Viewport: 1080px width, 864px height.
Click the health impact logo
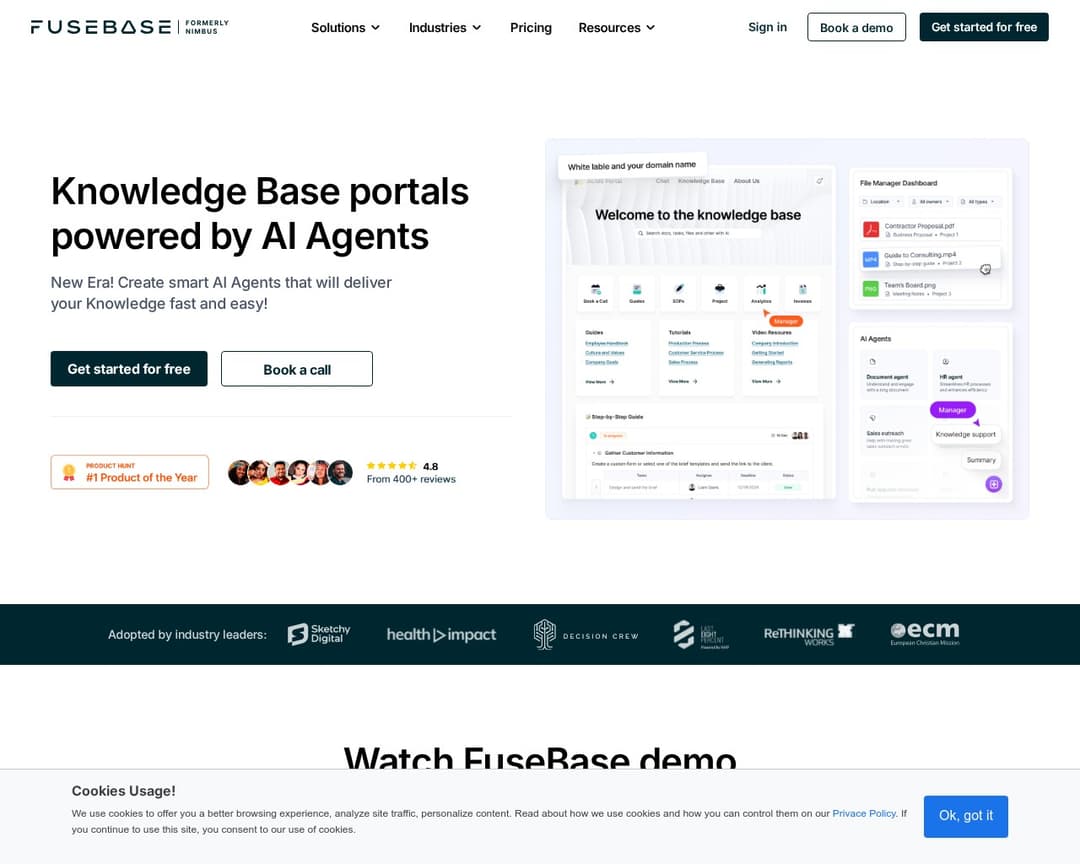[x=441, y=635]
